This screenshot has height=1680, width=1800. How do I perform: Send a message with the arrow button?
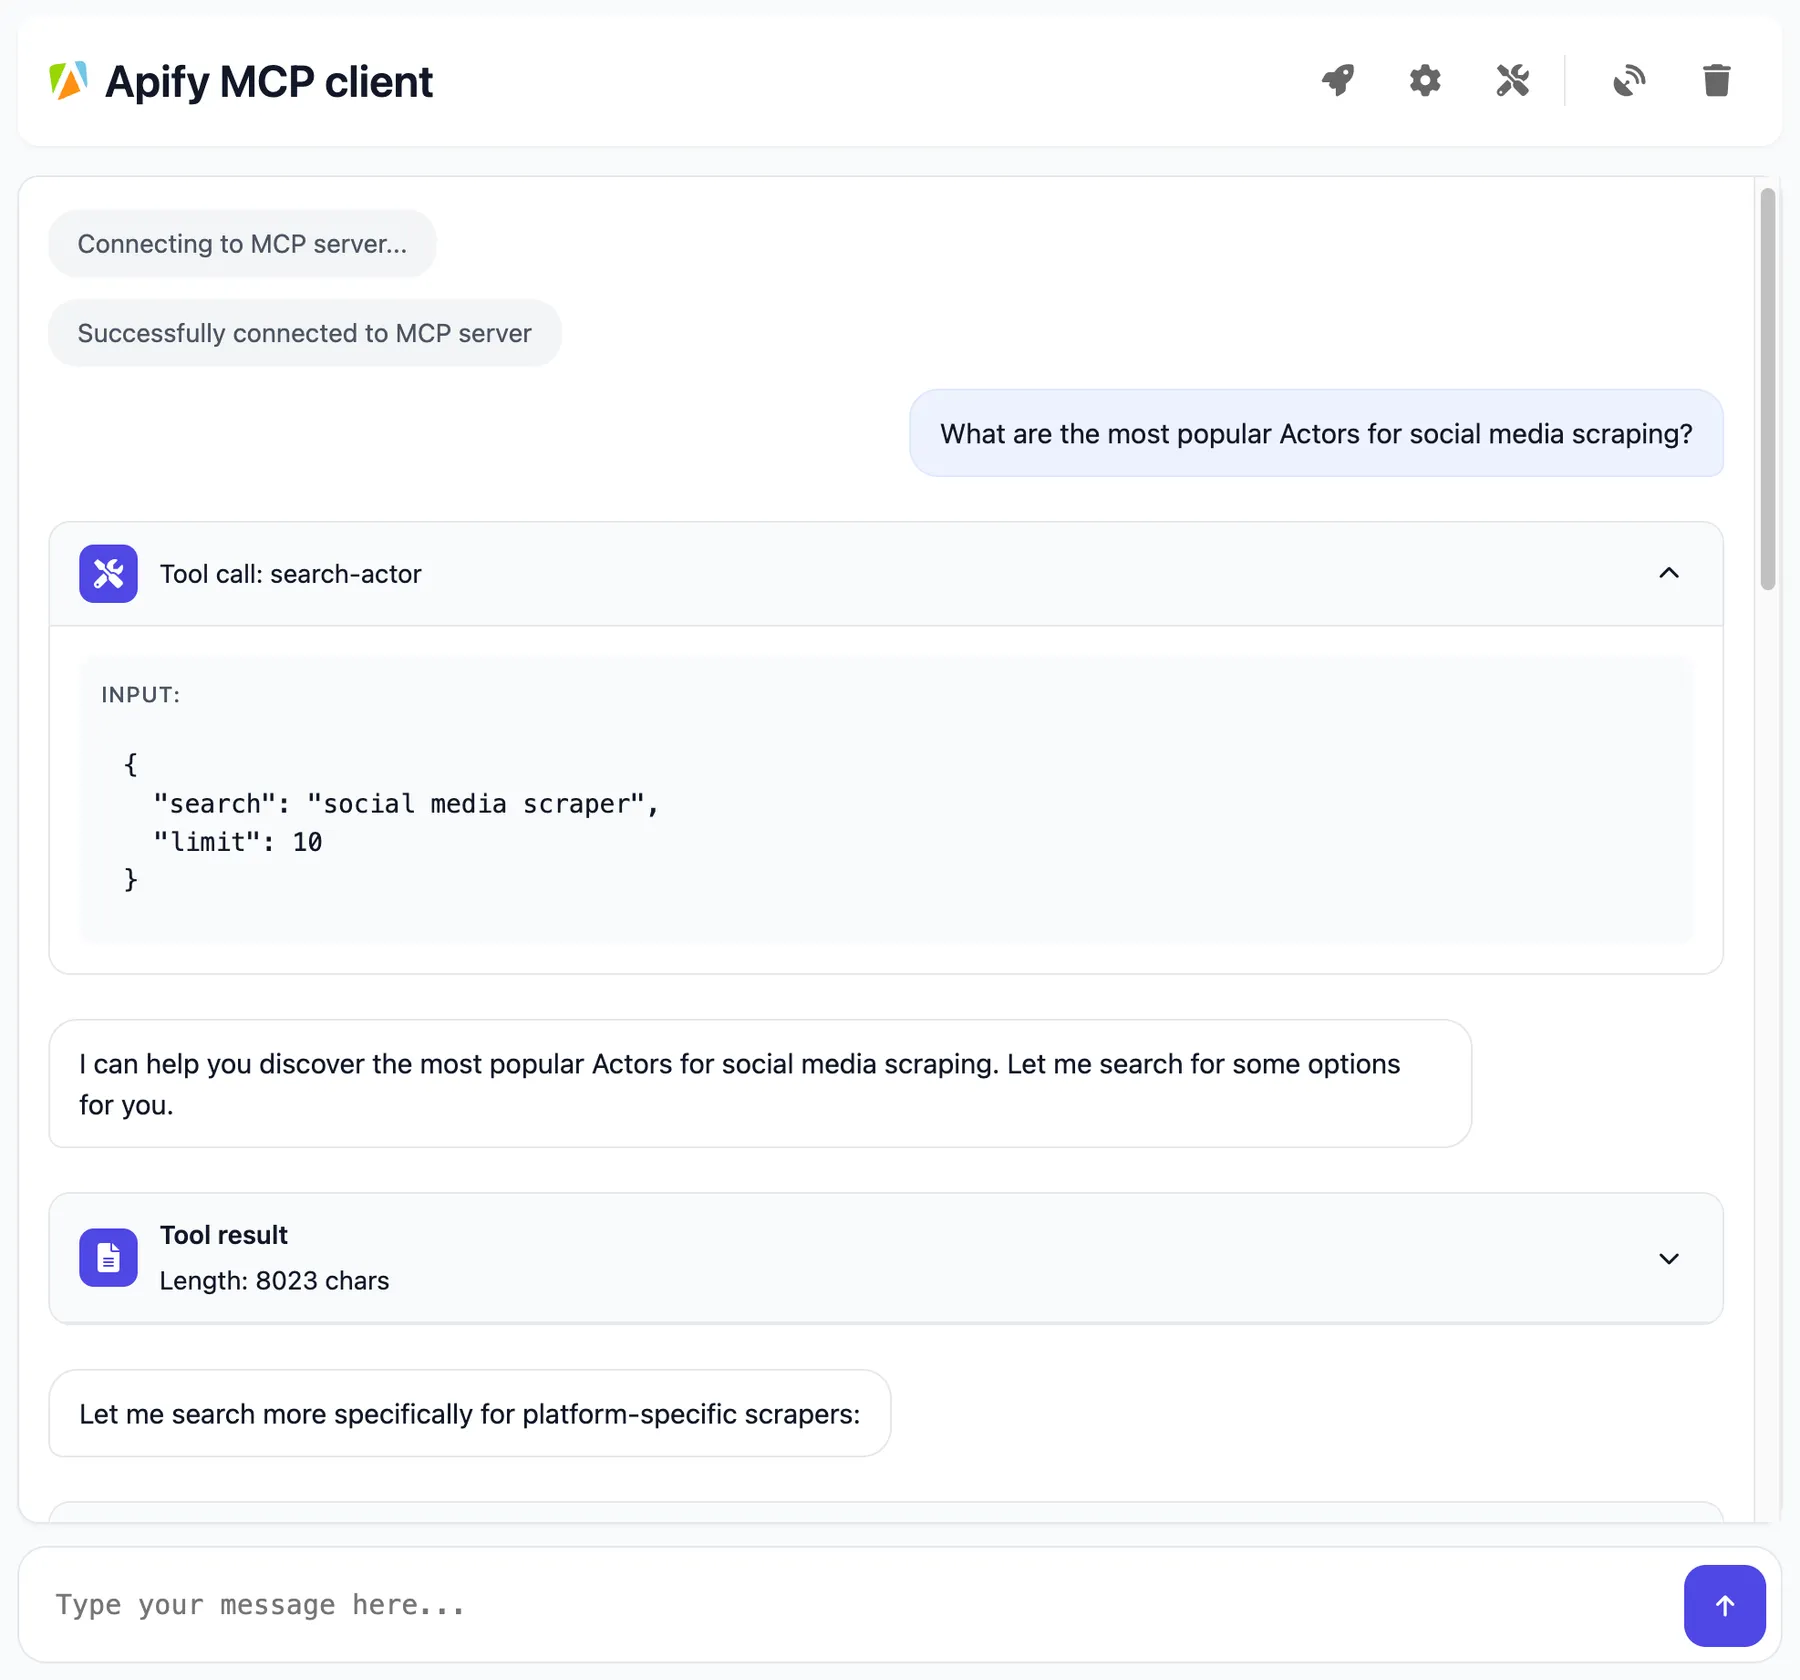pos(1724,1605)
